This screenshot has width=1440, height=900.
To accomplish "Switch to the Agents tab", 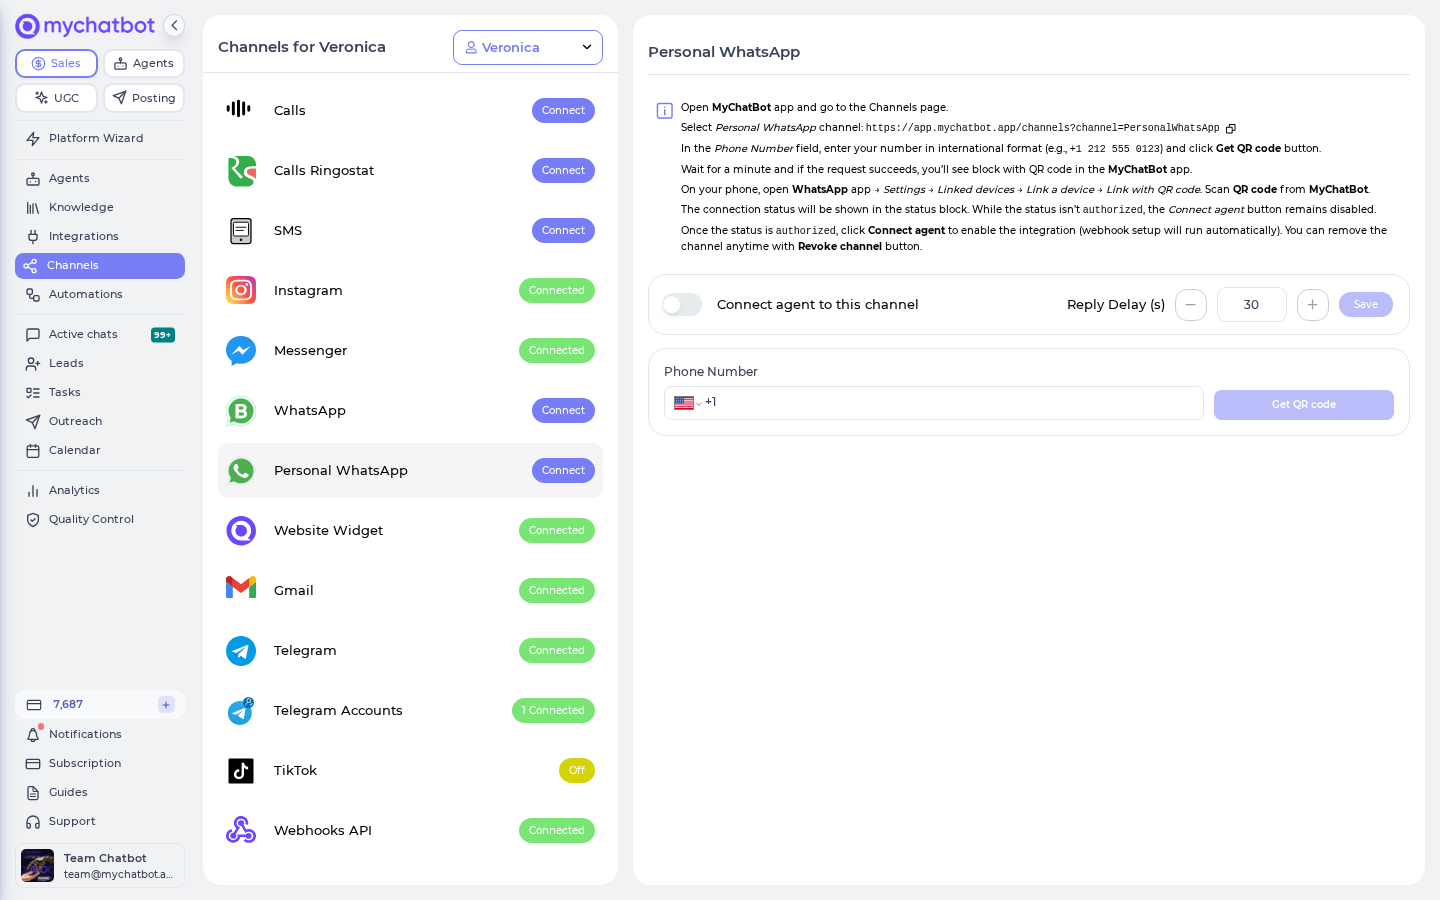I will point(144,63).
